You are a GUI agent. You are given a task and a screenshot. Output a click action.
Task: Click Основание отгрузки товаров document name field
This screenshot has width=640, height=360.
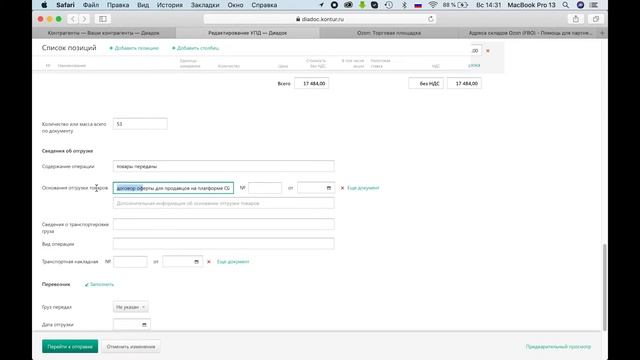(x=173, y=188)
